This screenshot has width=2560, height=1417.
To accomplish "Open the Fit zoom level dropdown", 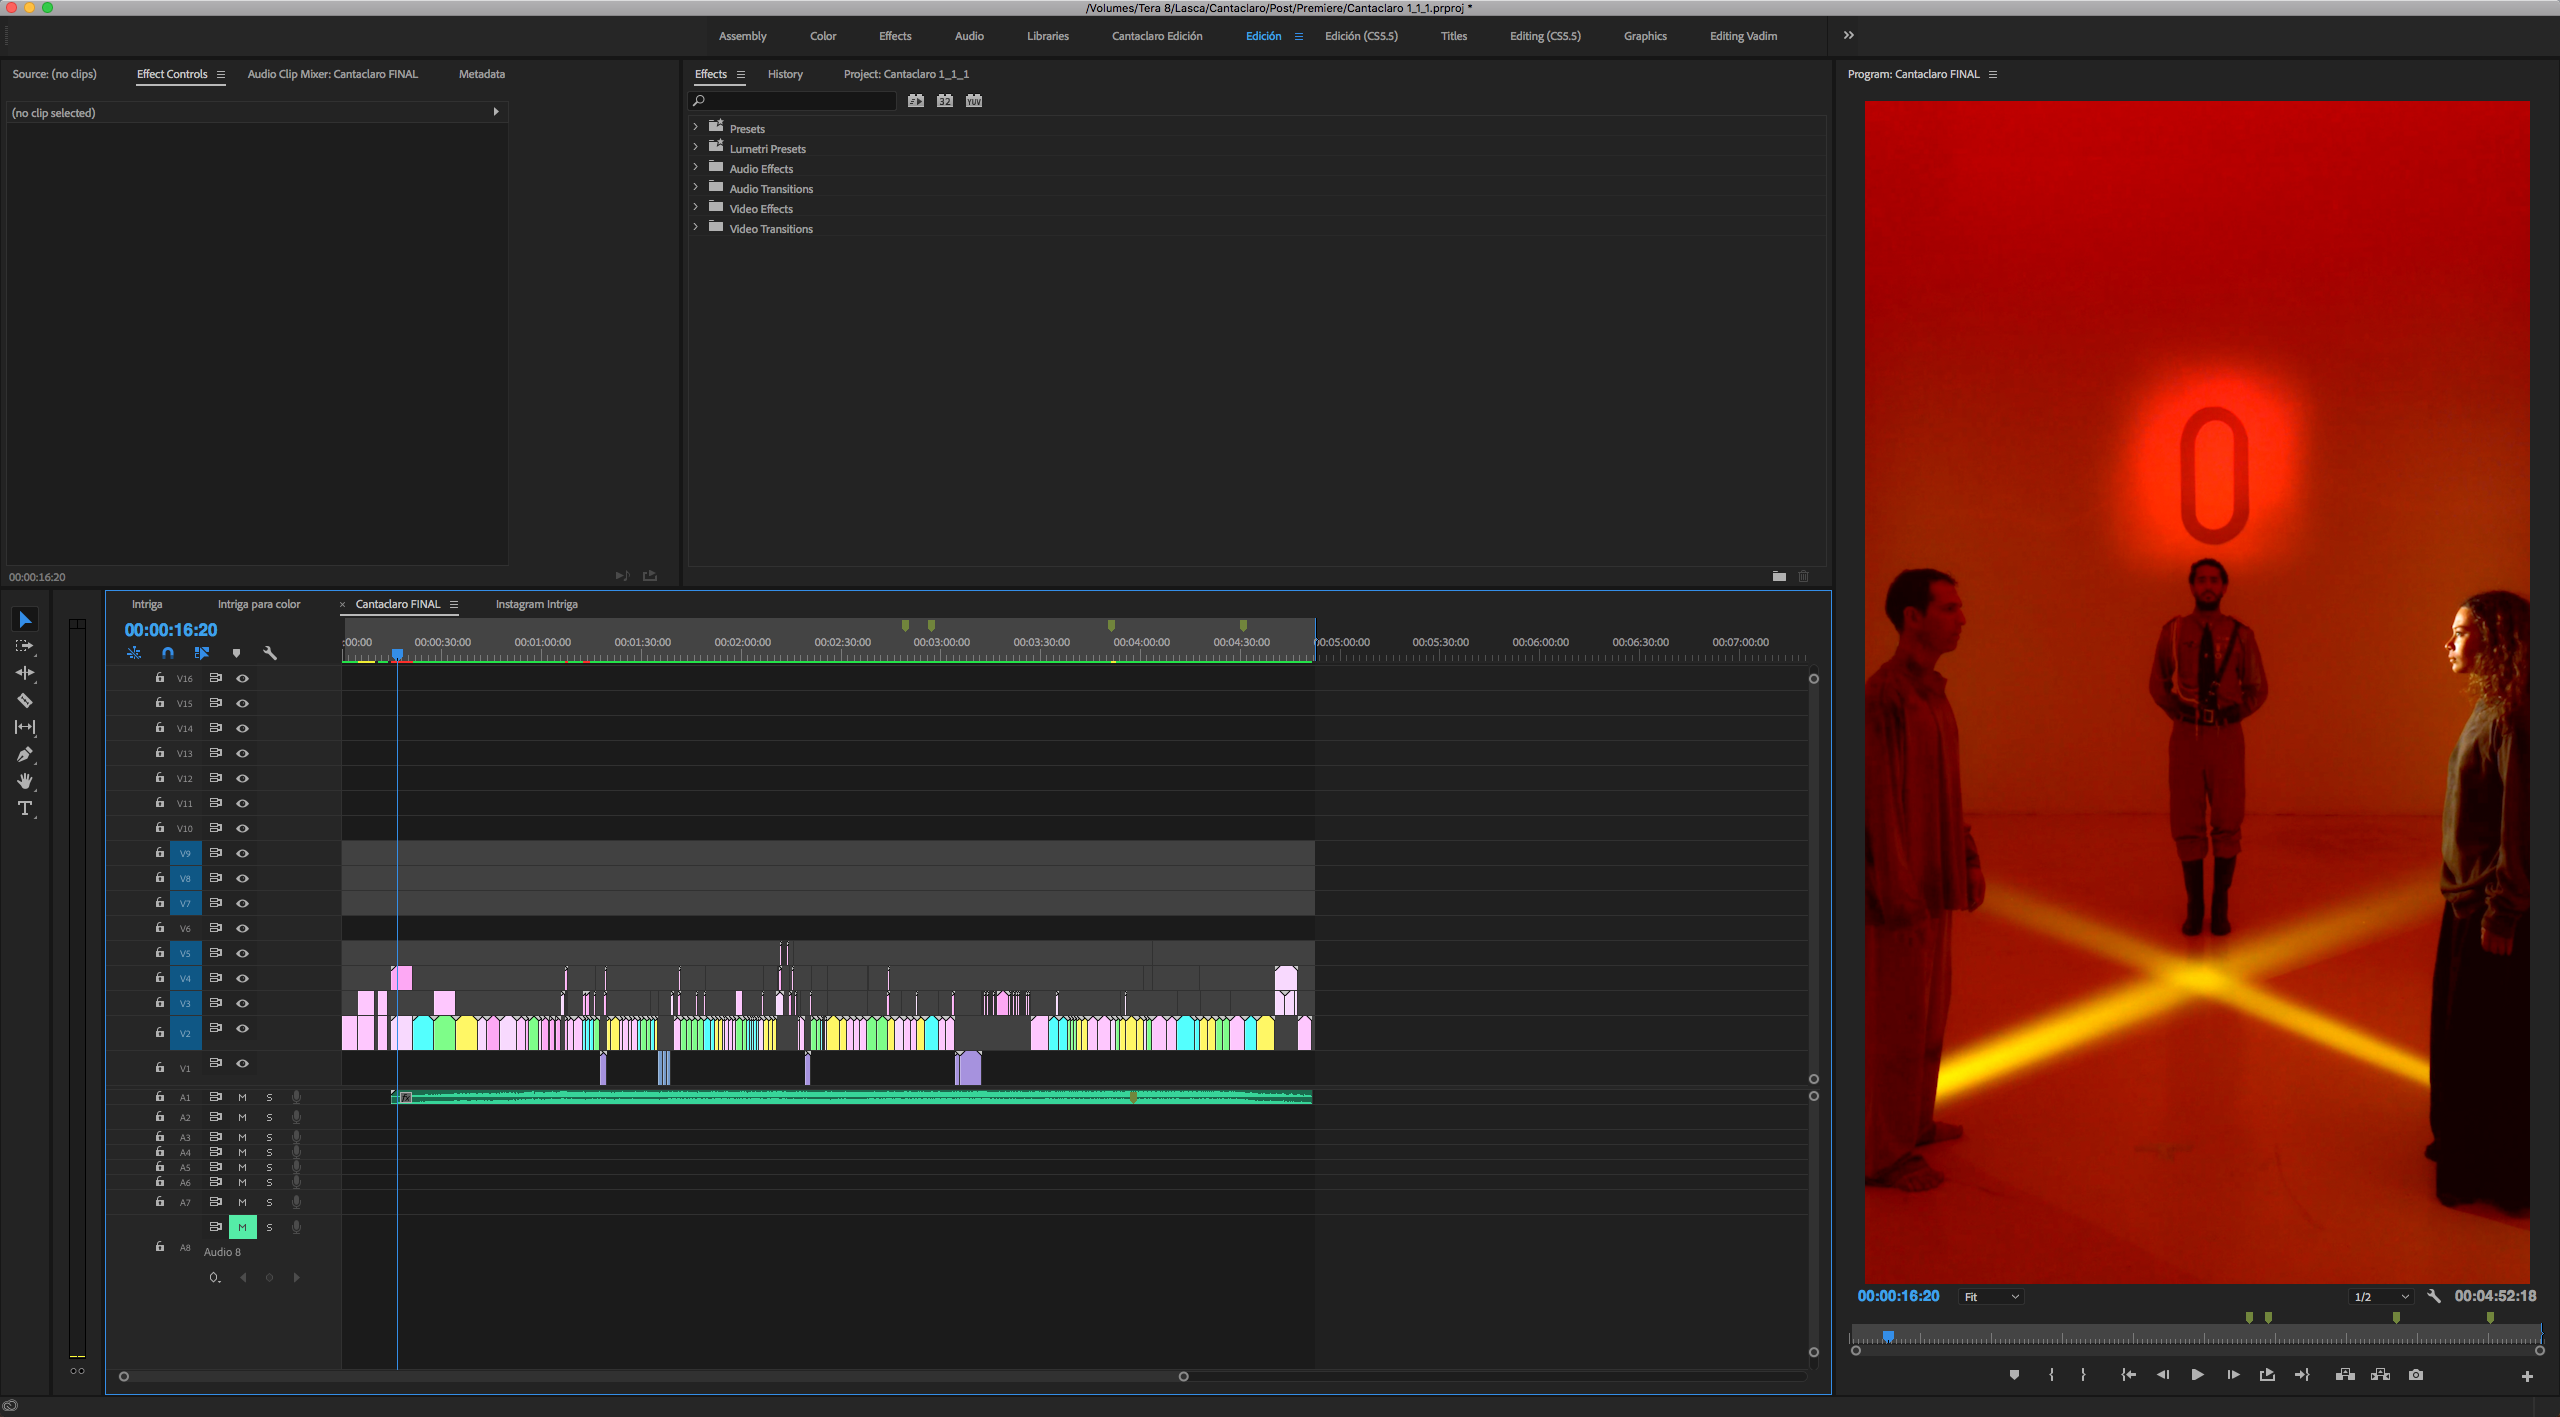I will coord(1991,1297).
